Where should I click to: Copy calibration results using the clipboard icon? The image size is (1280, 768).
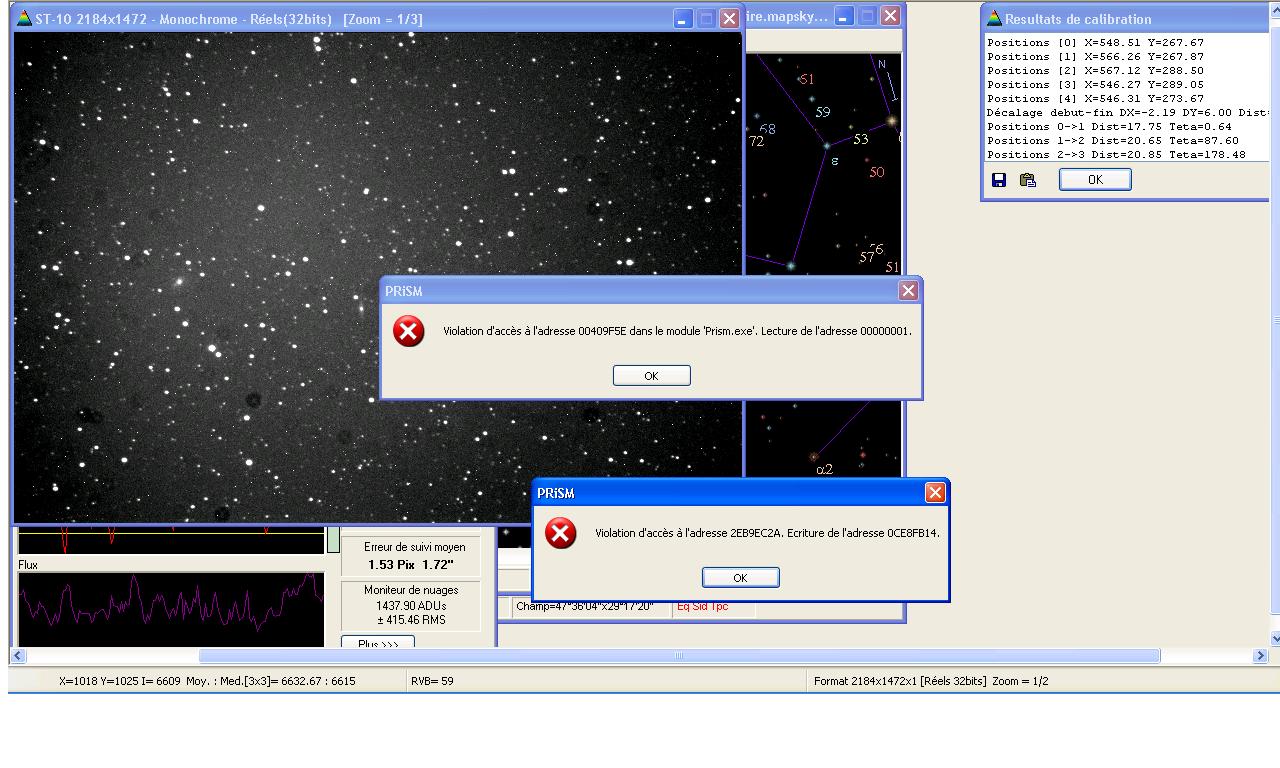[x=1027, y=180]
